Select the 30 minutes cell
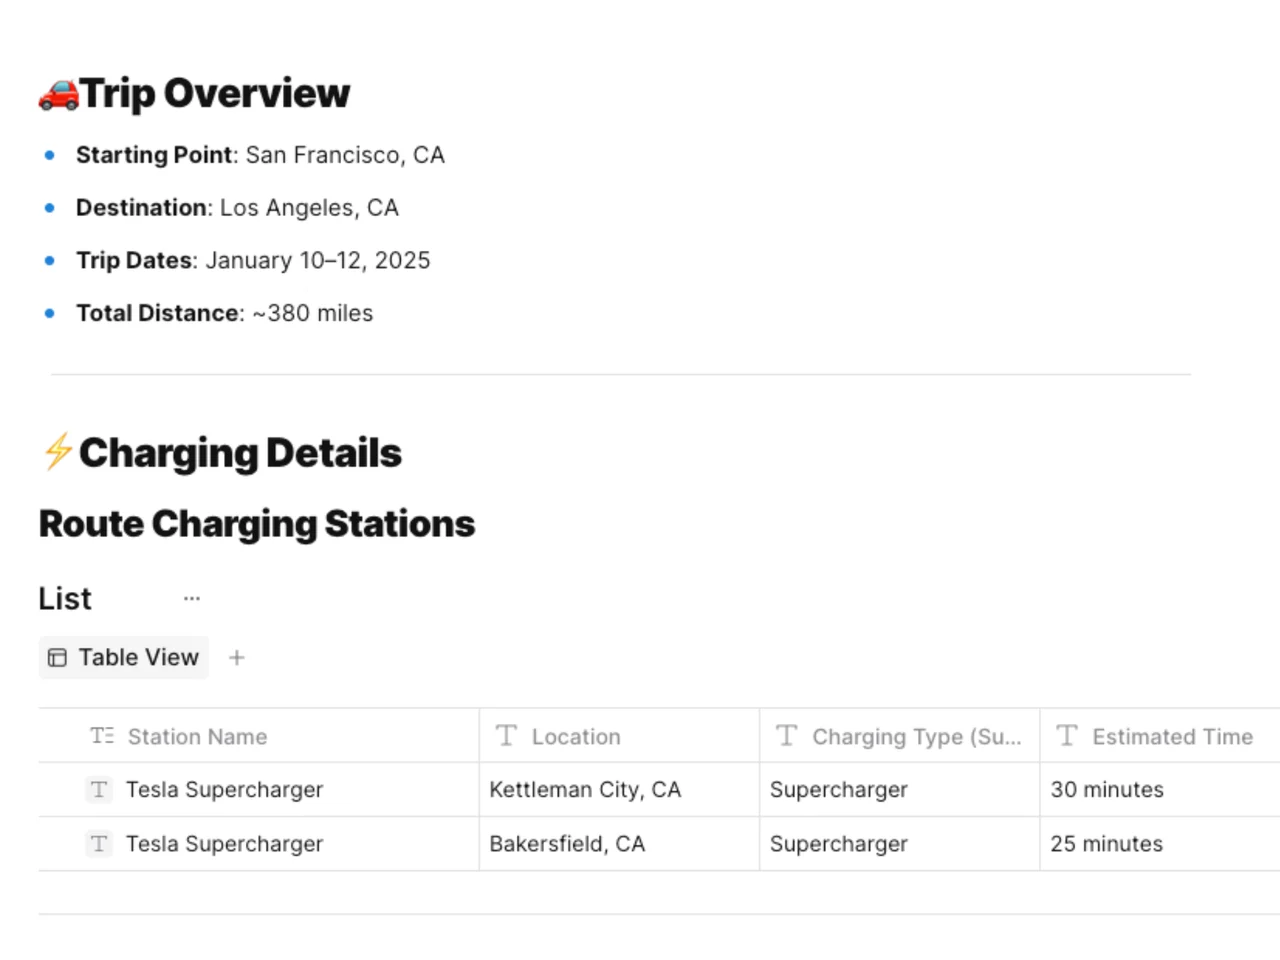Image resolution: width=1280 pixels, height=960 pixels. (1160, 790)
